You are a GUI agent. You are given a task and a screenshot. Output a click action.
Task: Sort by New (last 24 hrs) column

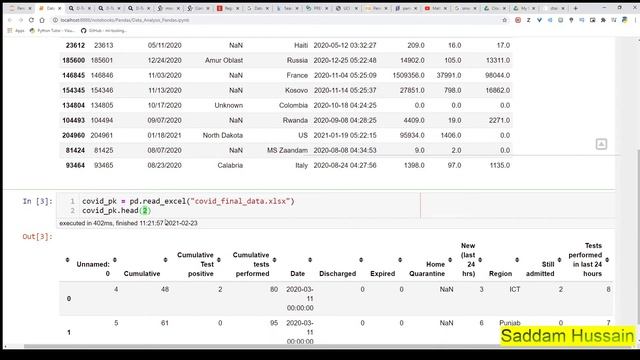coord(480,260)
